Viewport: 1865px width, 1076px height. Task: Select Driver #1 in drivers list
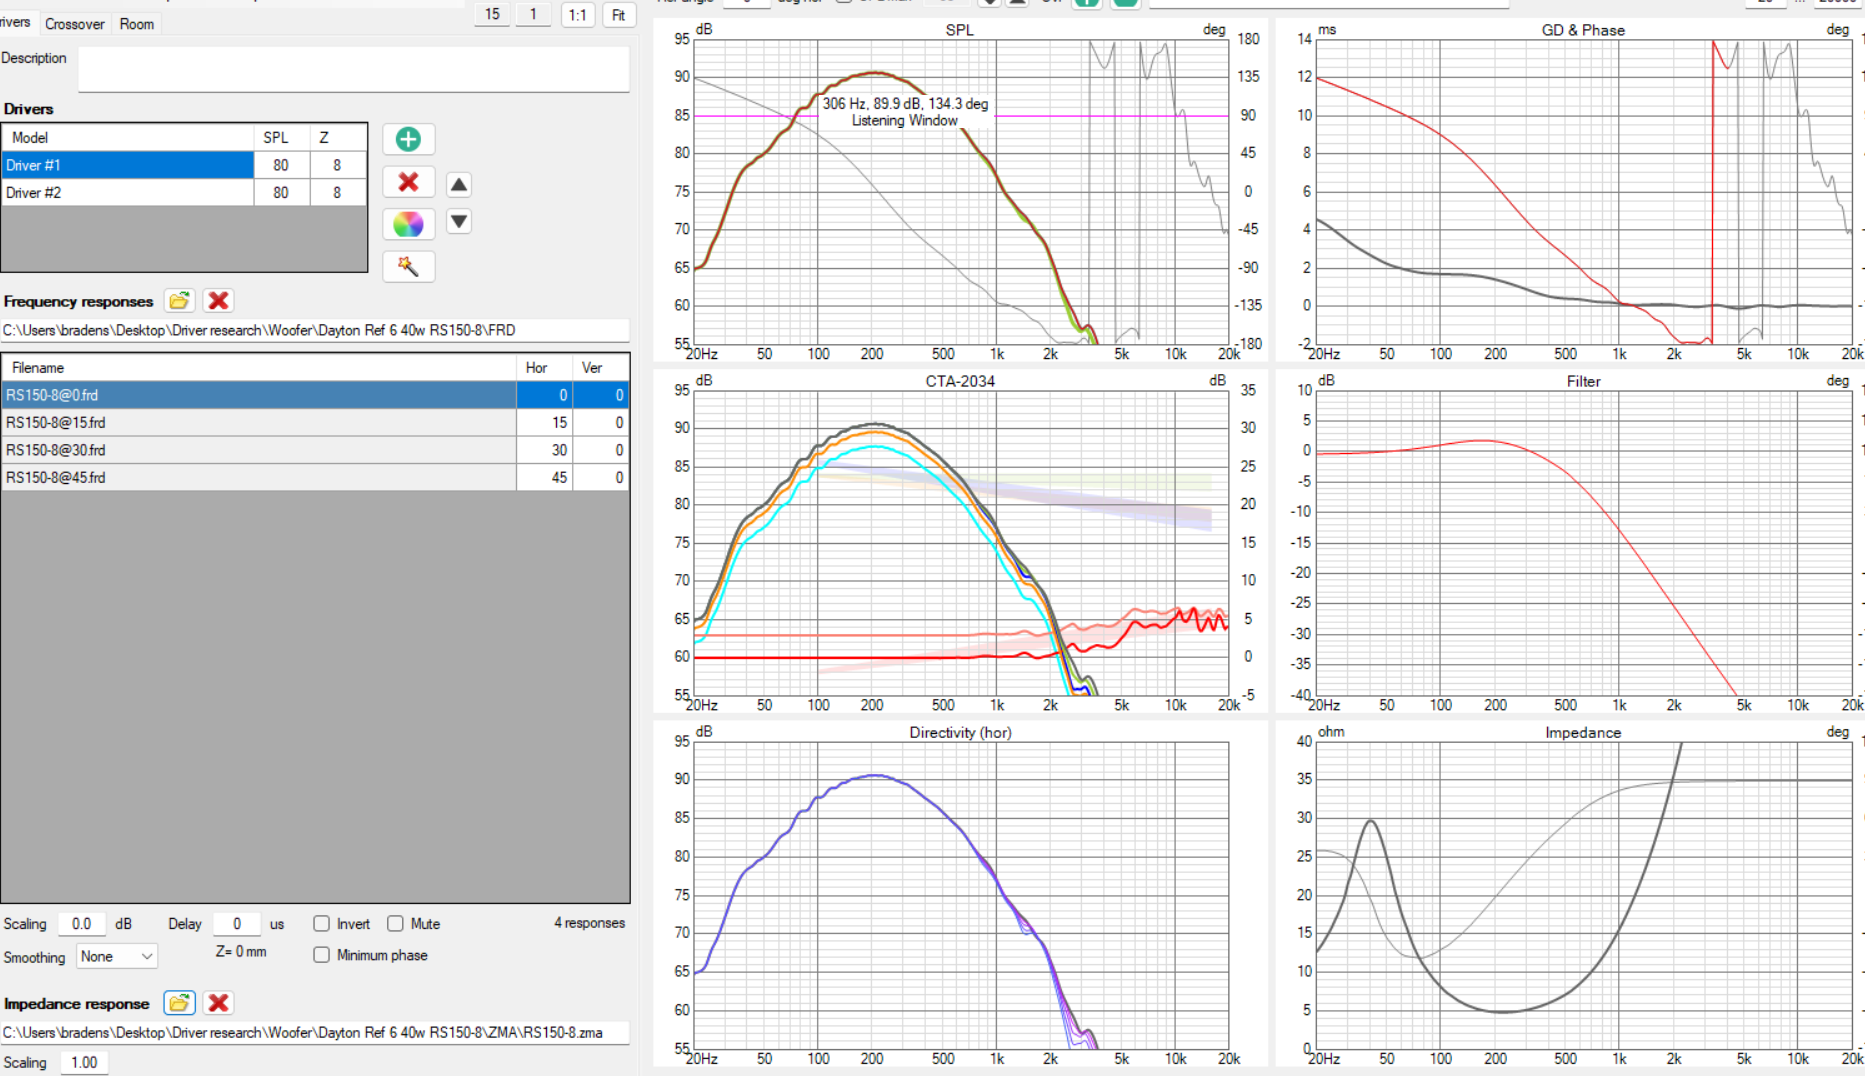127,165
